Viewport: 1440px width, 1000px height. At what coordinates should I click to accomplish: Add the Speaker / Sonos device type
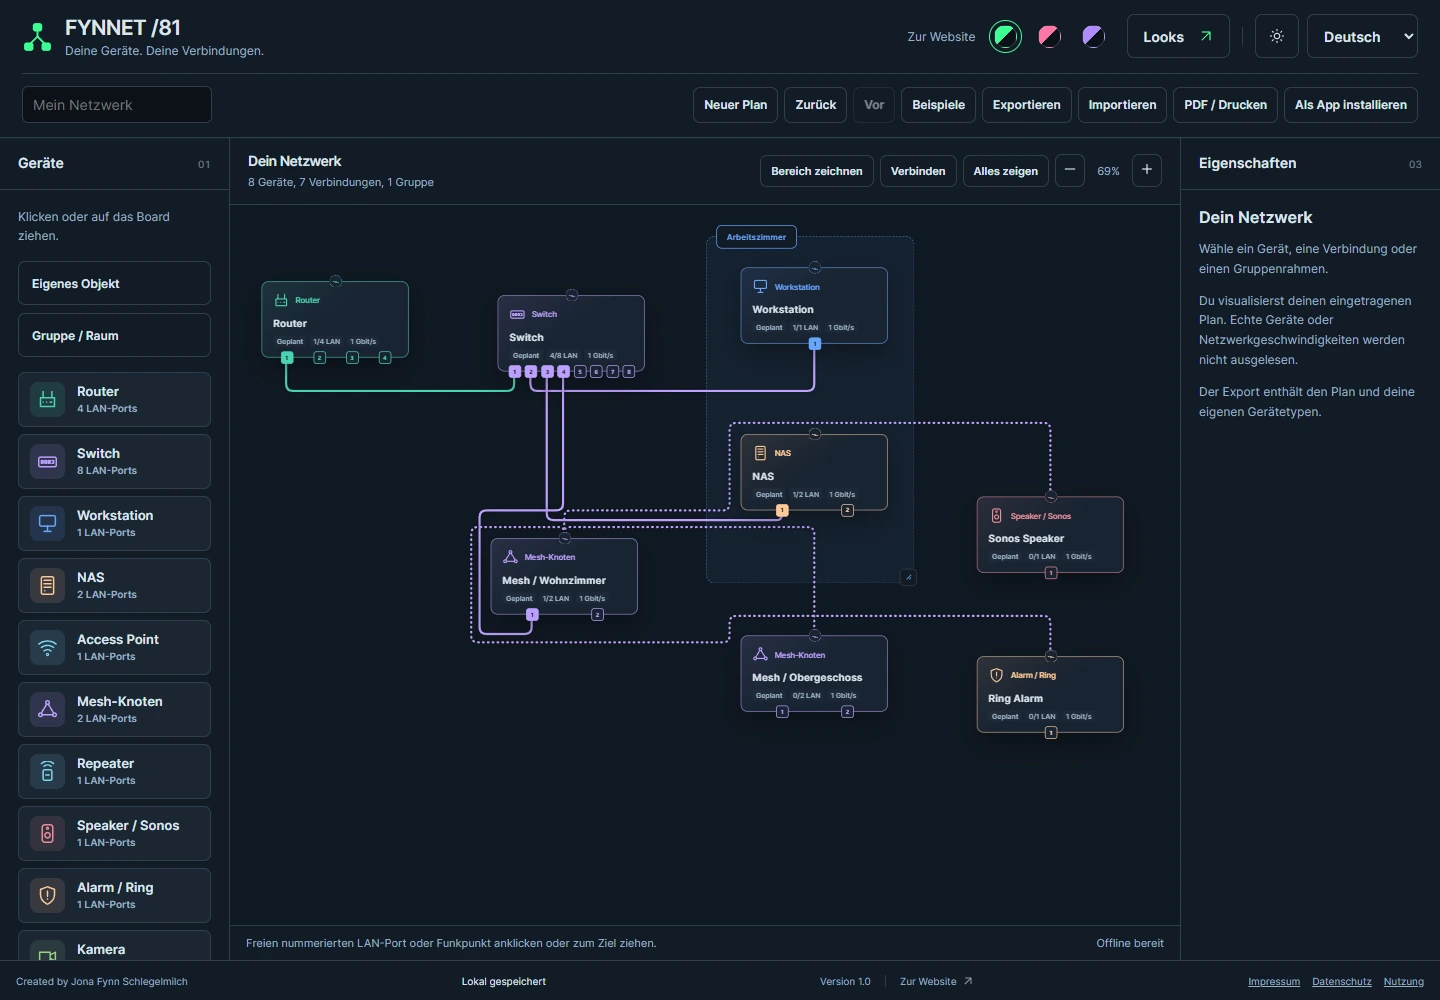coord(114,833)
